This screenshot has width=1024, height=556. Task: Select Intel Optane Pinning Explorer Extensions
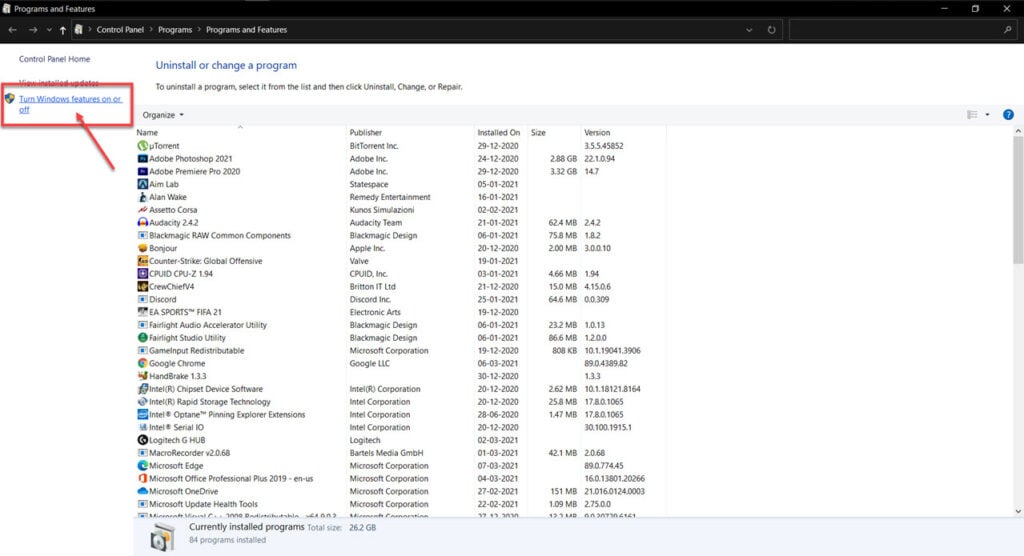400,414
